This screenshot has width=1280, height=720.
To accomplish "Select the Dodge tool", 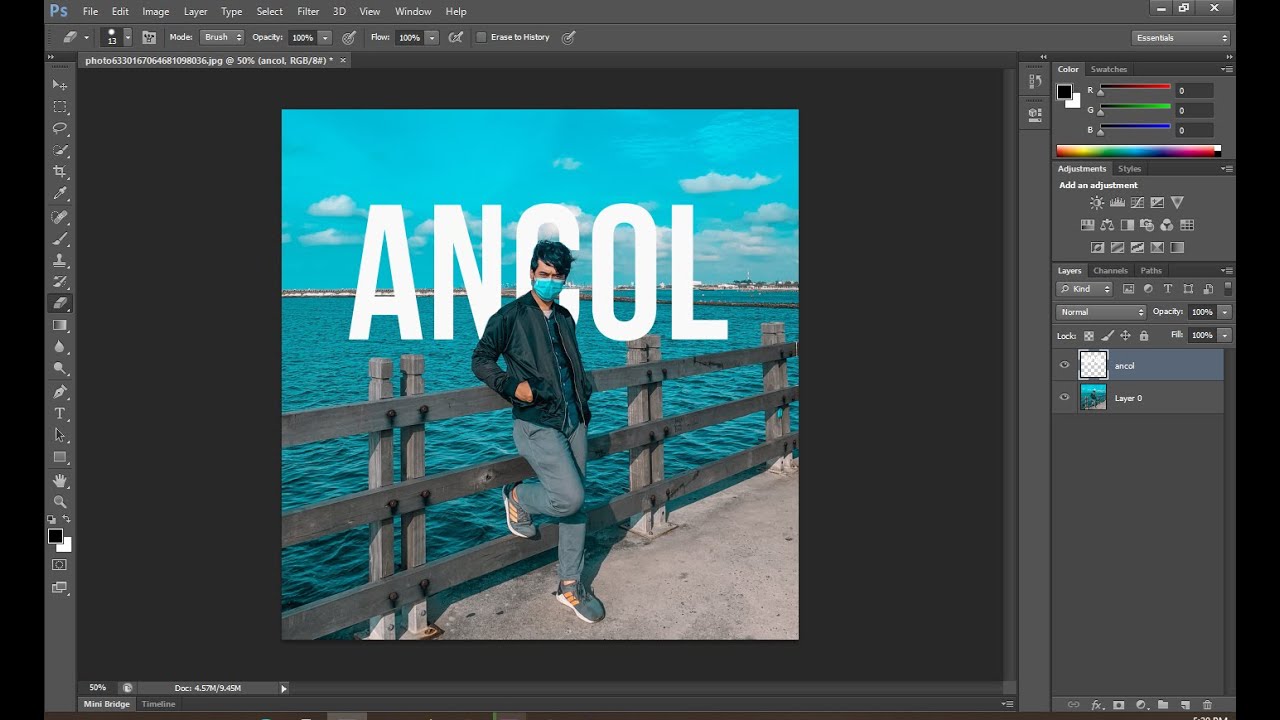I will click(60, 369).
